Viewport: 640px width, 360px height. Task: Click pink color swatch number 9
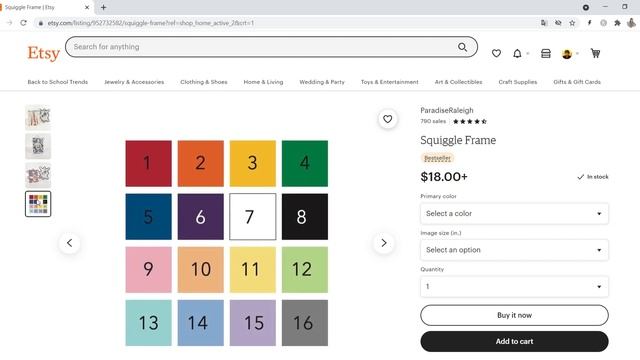(149, 270)
